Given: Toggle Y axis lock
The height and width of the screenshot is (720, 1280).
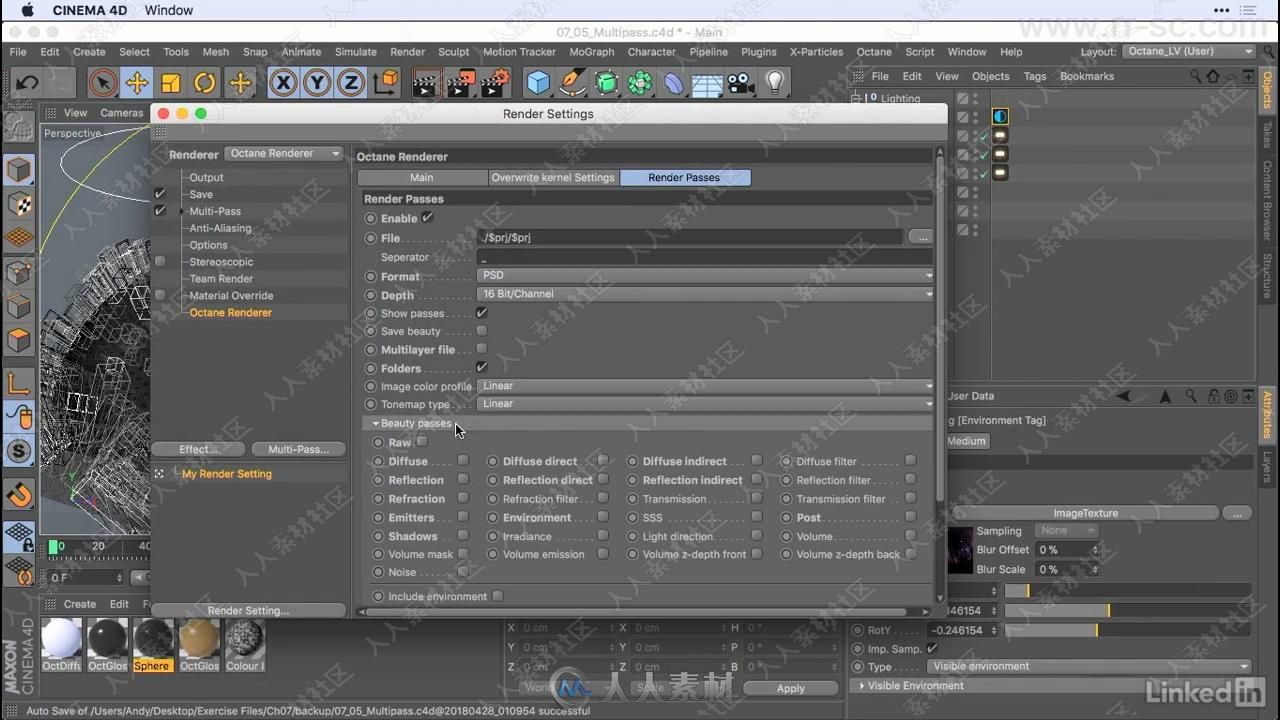Looking at the screenshot, I should 317,83.
